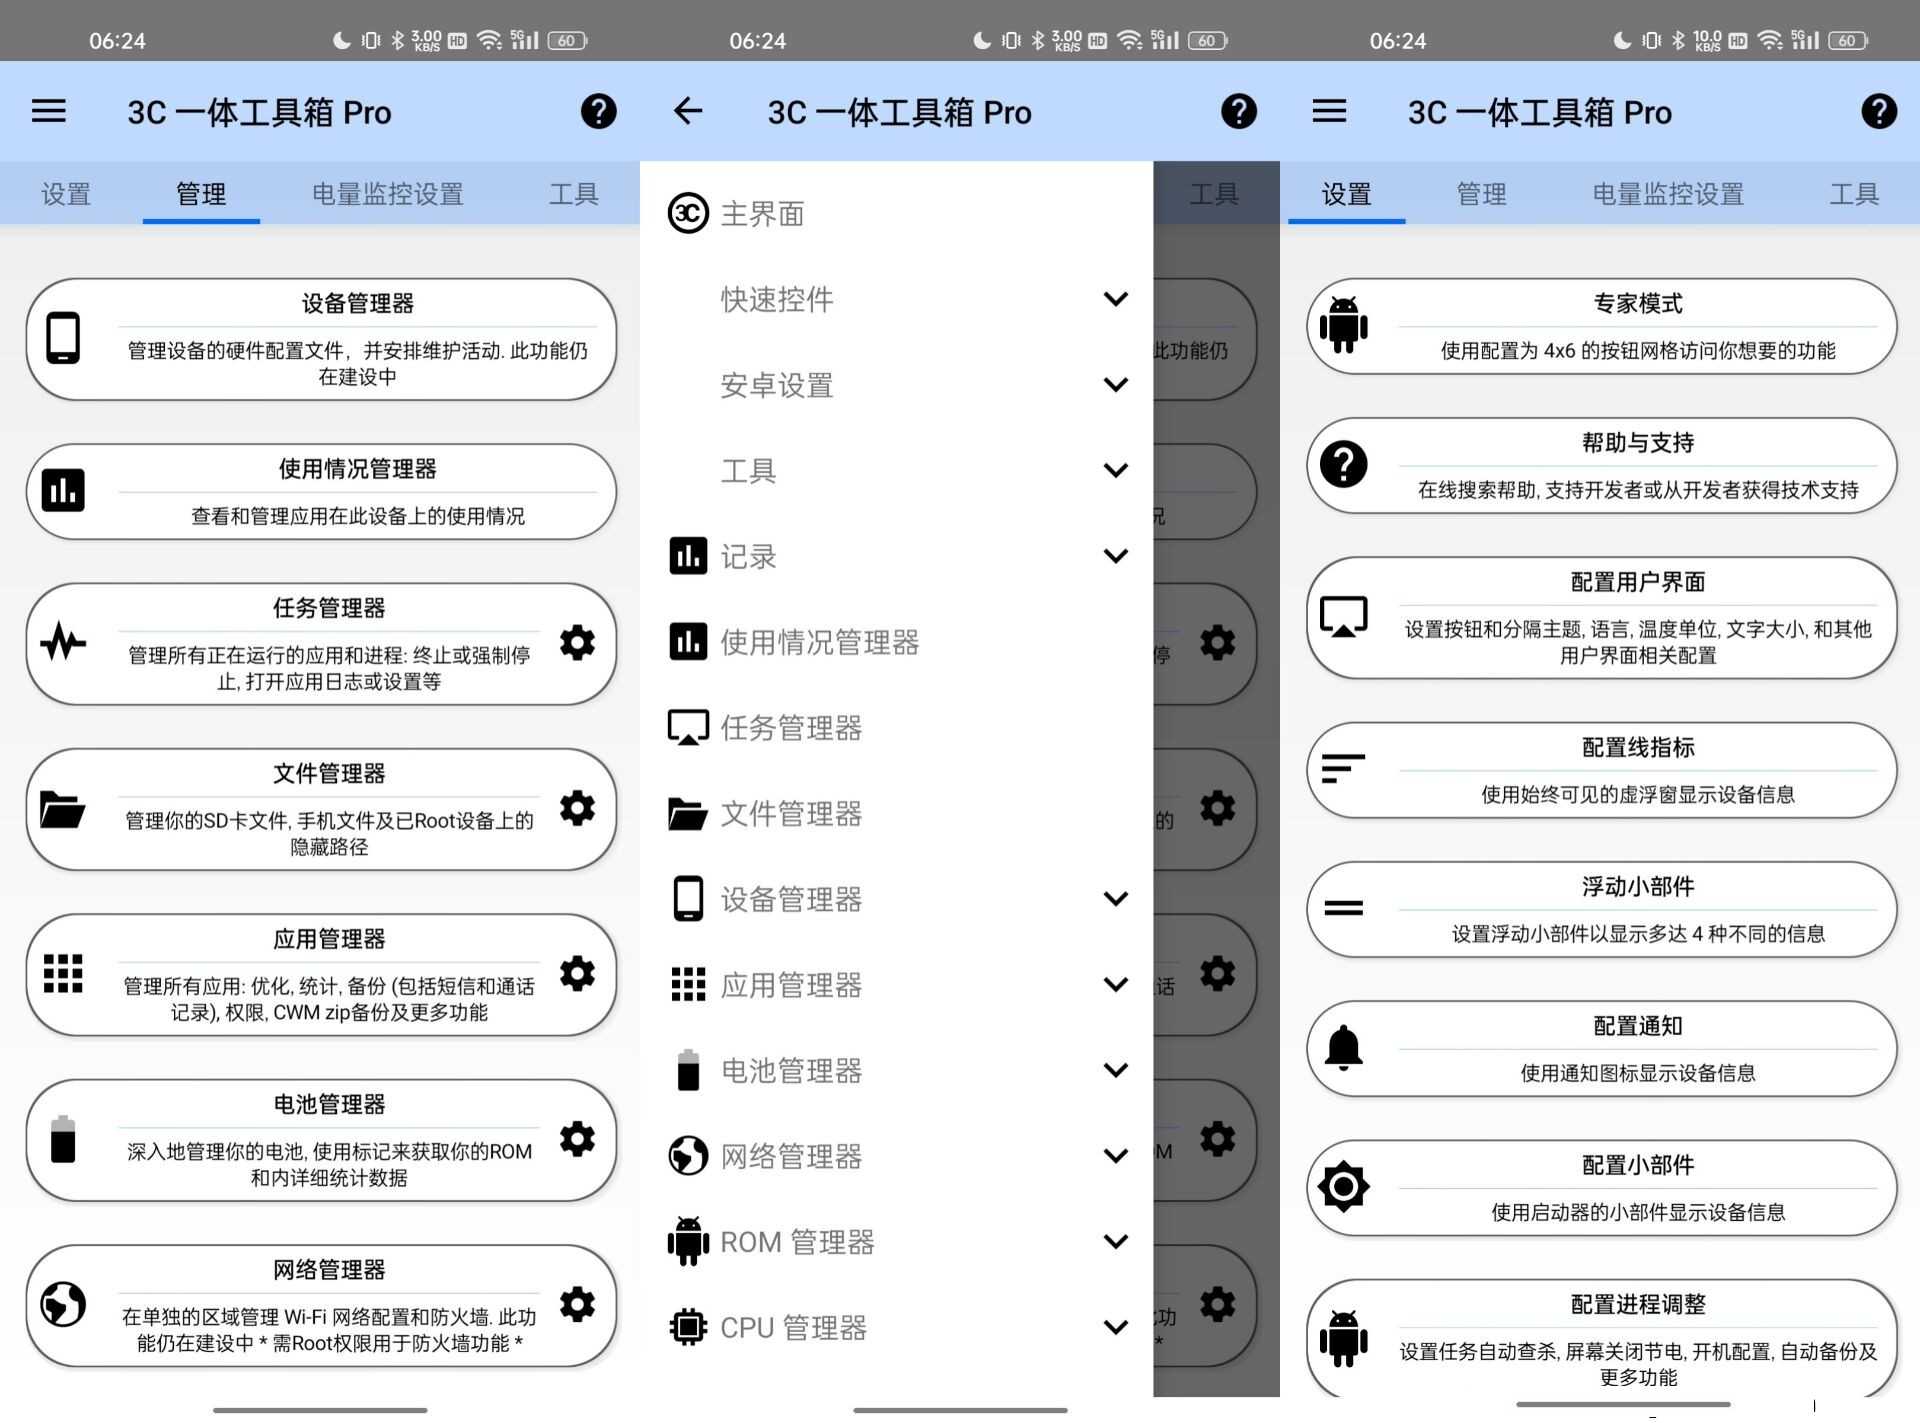Image resolution: width=1920 pixels, height=1423 pixels.
Task: Select the 工具 tab
Action: coord(574,193)
